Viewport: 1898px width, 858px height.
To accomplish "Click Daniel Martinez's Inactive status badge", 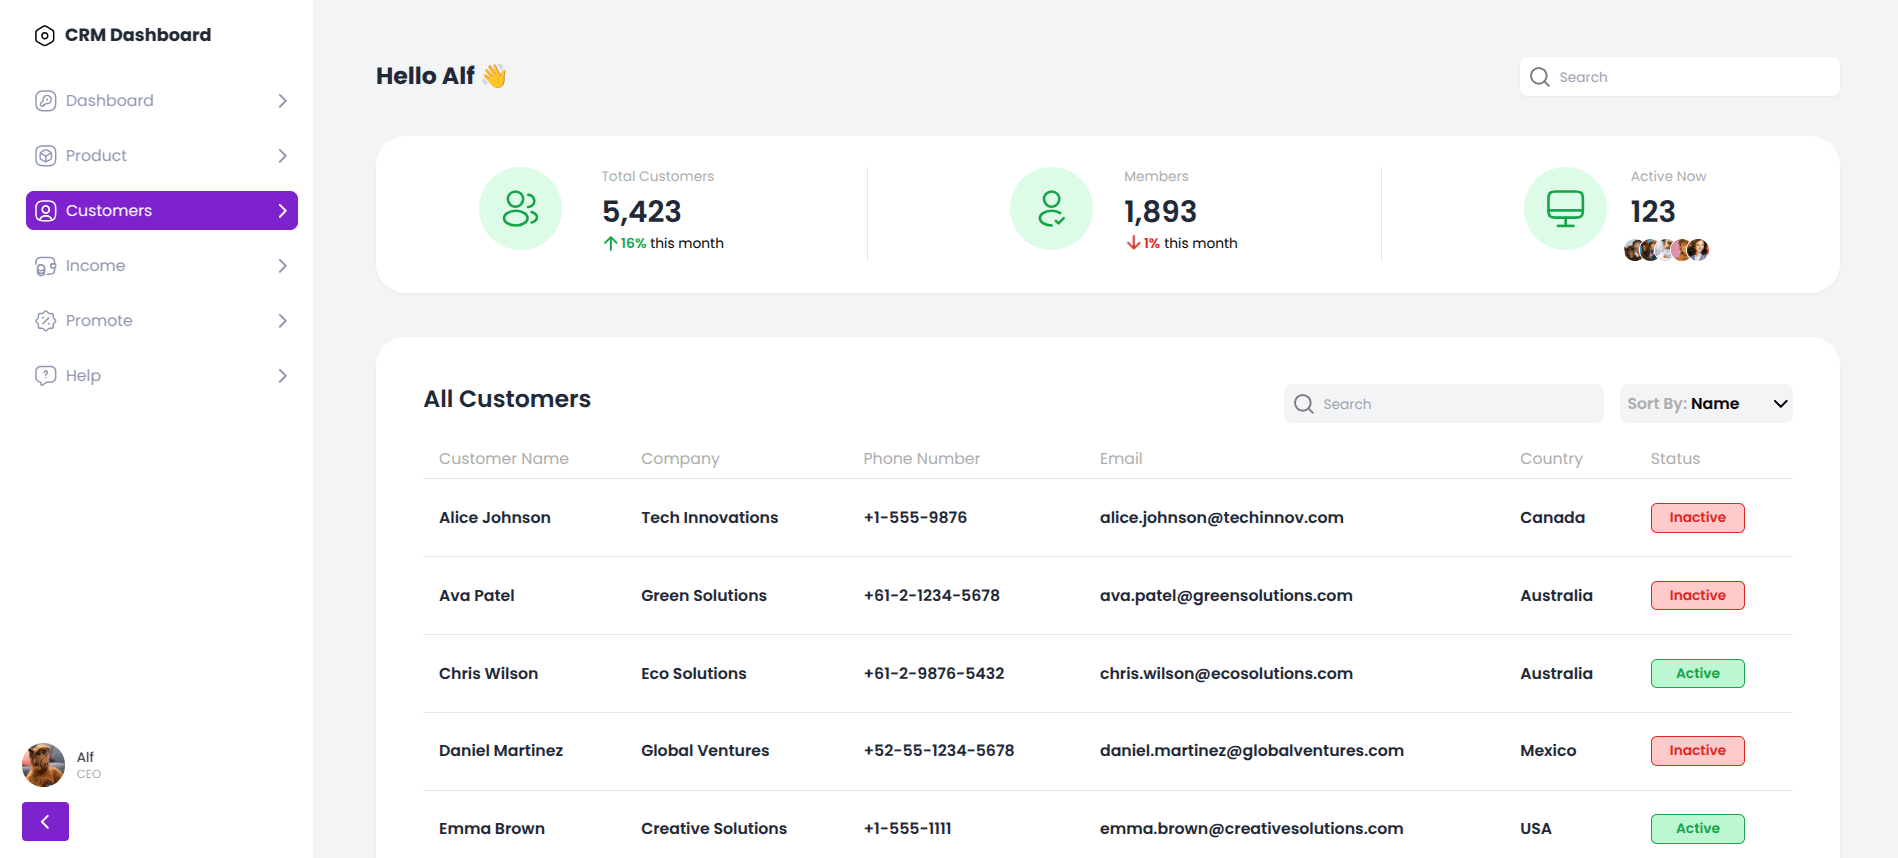I will tap(1697, 751).
